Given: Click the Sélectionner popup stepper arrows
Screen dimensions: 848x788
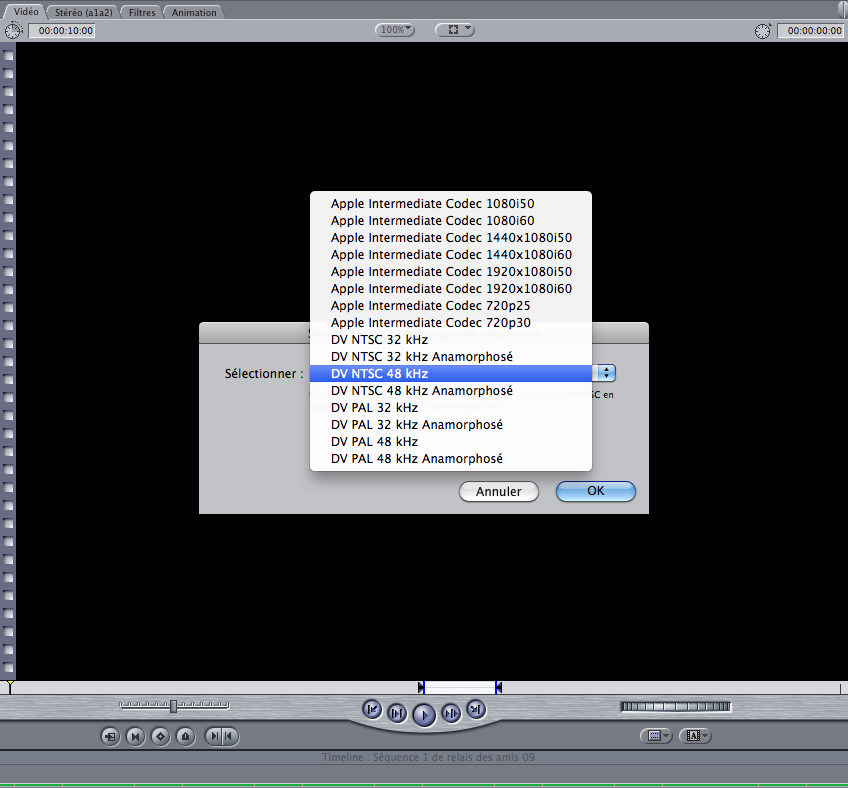Looking at the screenshot, I should [x=606, y=373].
